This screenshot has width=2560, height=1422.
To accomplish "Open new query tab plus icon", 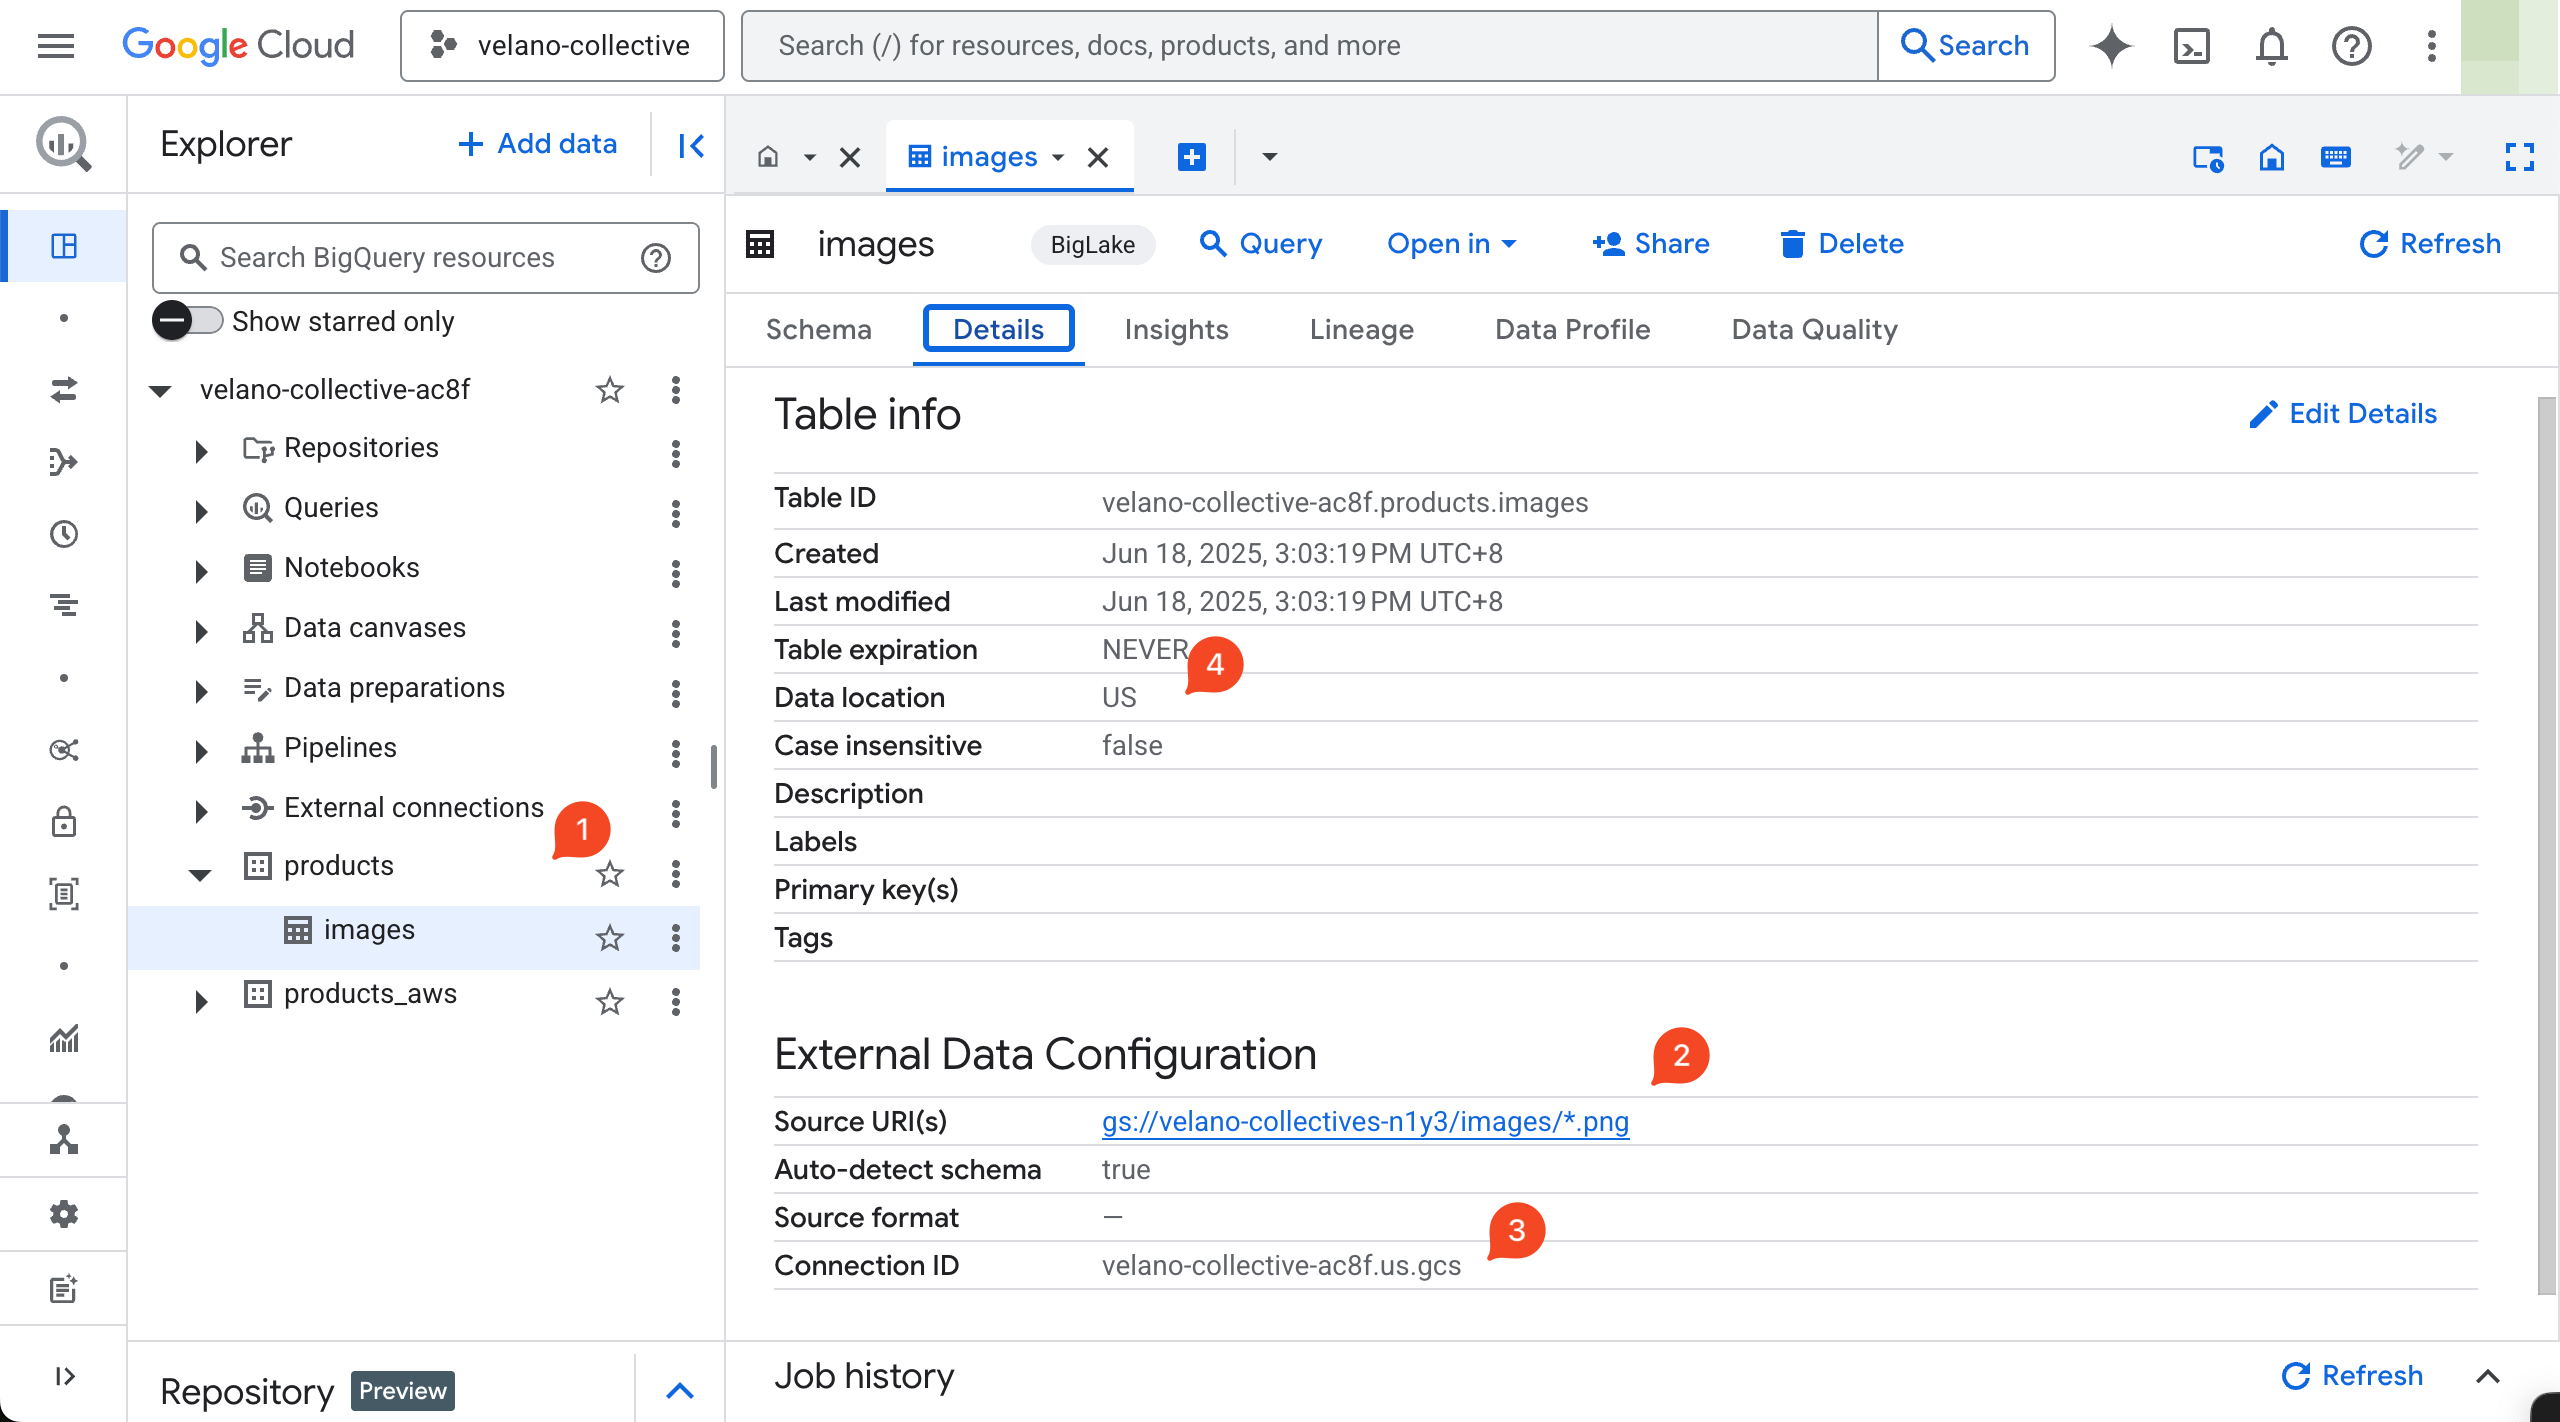I will click(x=1191, y=157).
